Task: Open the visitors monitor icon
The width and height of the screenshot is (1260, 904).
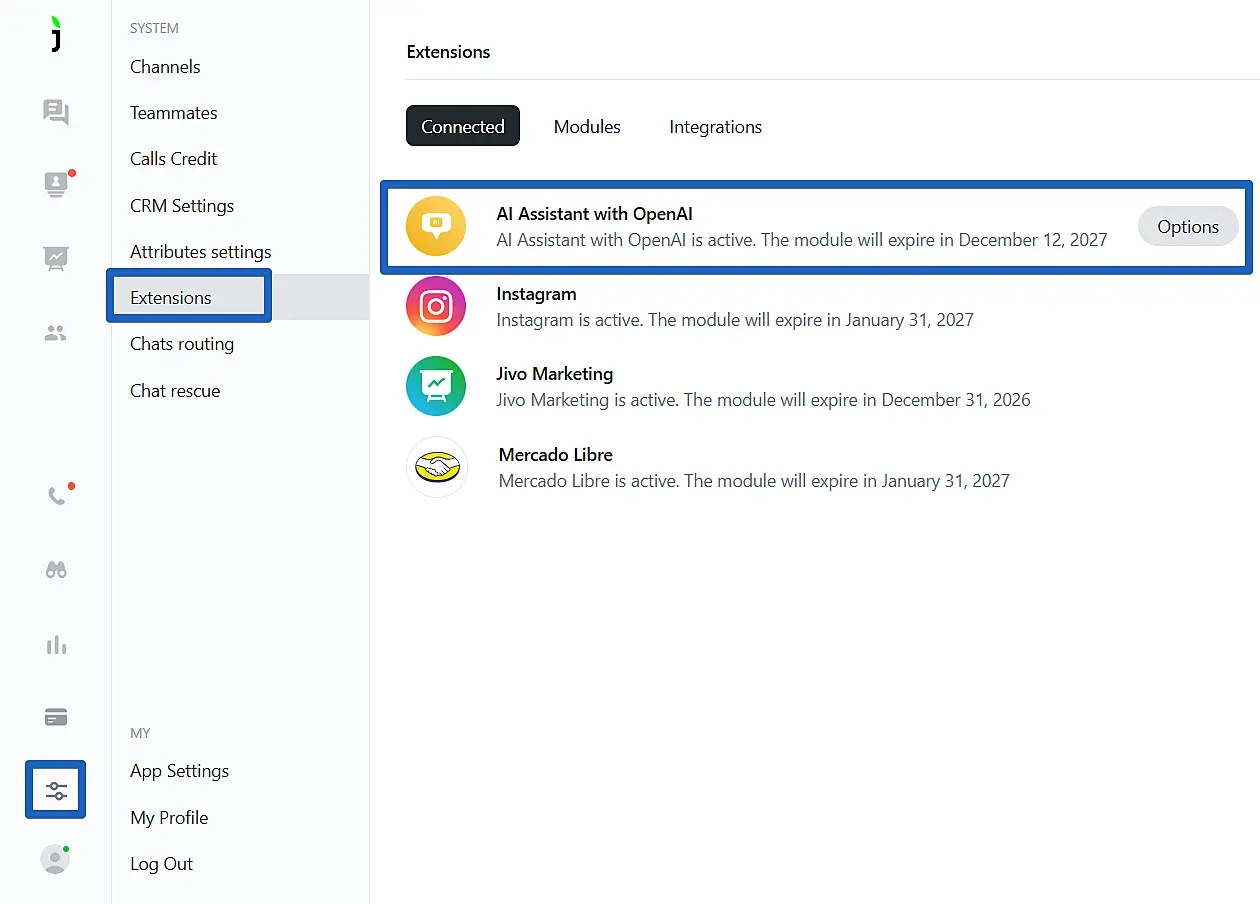Action: pos(56,184)
